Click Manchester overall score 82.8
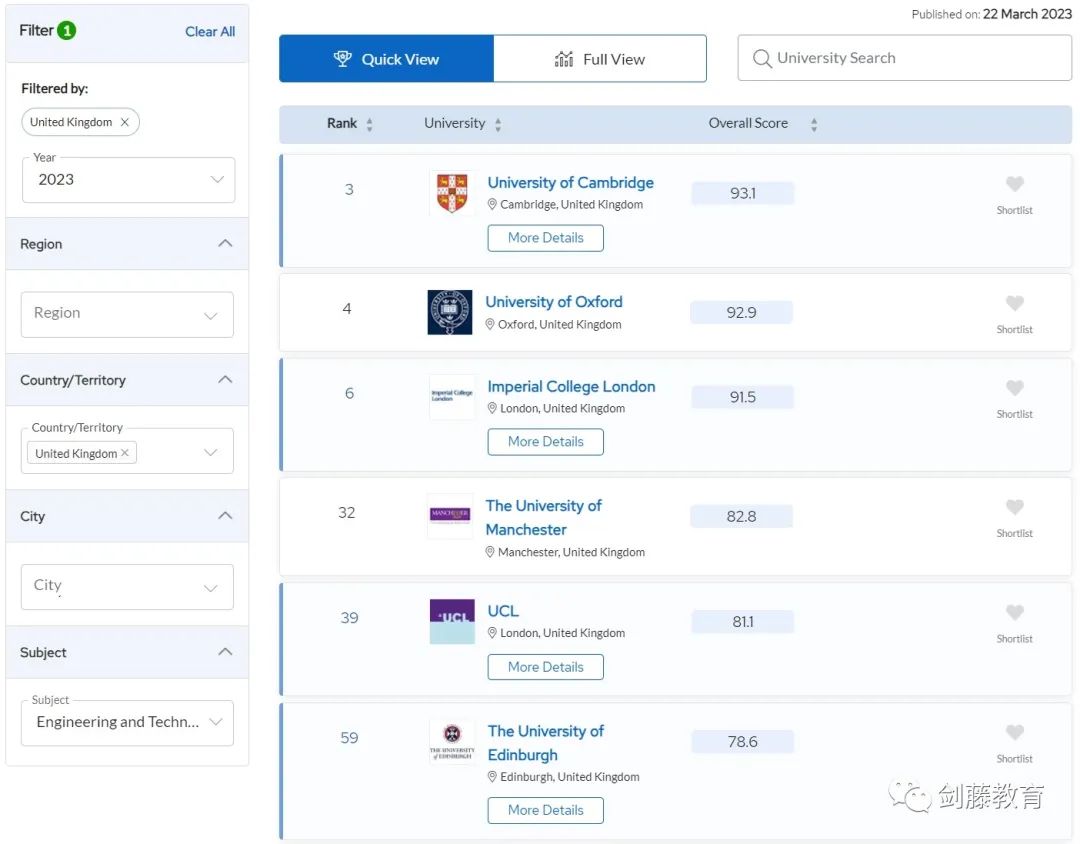Viewport: 1080px width, 844px height. (741, 516)
